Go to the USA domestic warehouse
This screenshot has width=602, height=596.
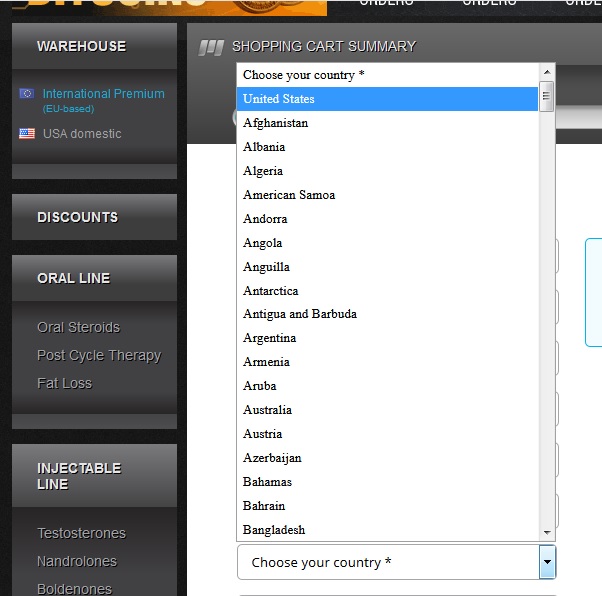(82, 134)
